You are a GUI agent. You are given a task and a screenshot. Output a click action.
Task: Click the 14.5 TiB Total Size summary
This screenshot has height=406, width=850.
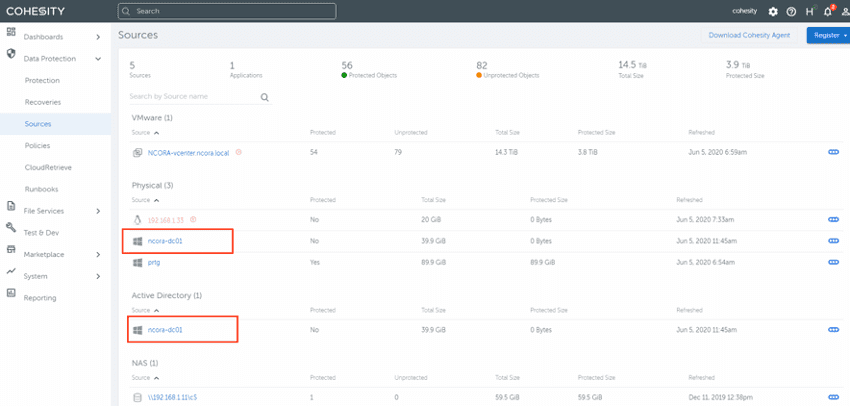[633, 70]
